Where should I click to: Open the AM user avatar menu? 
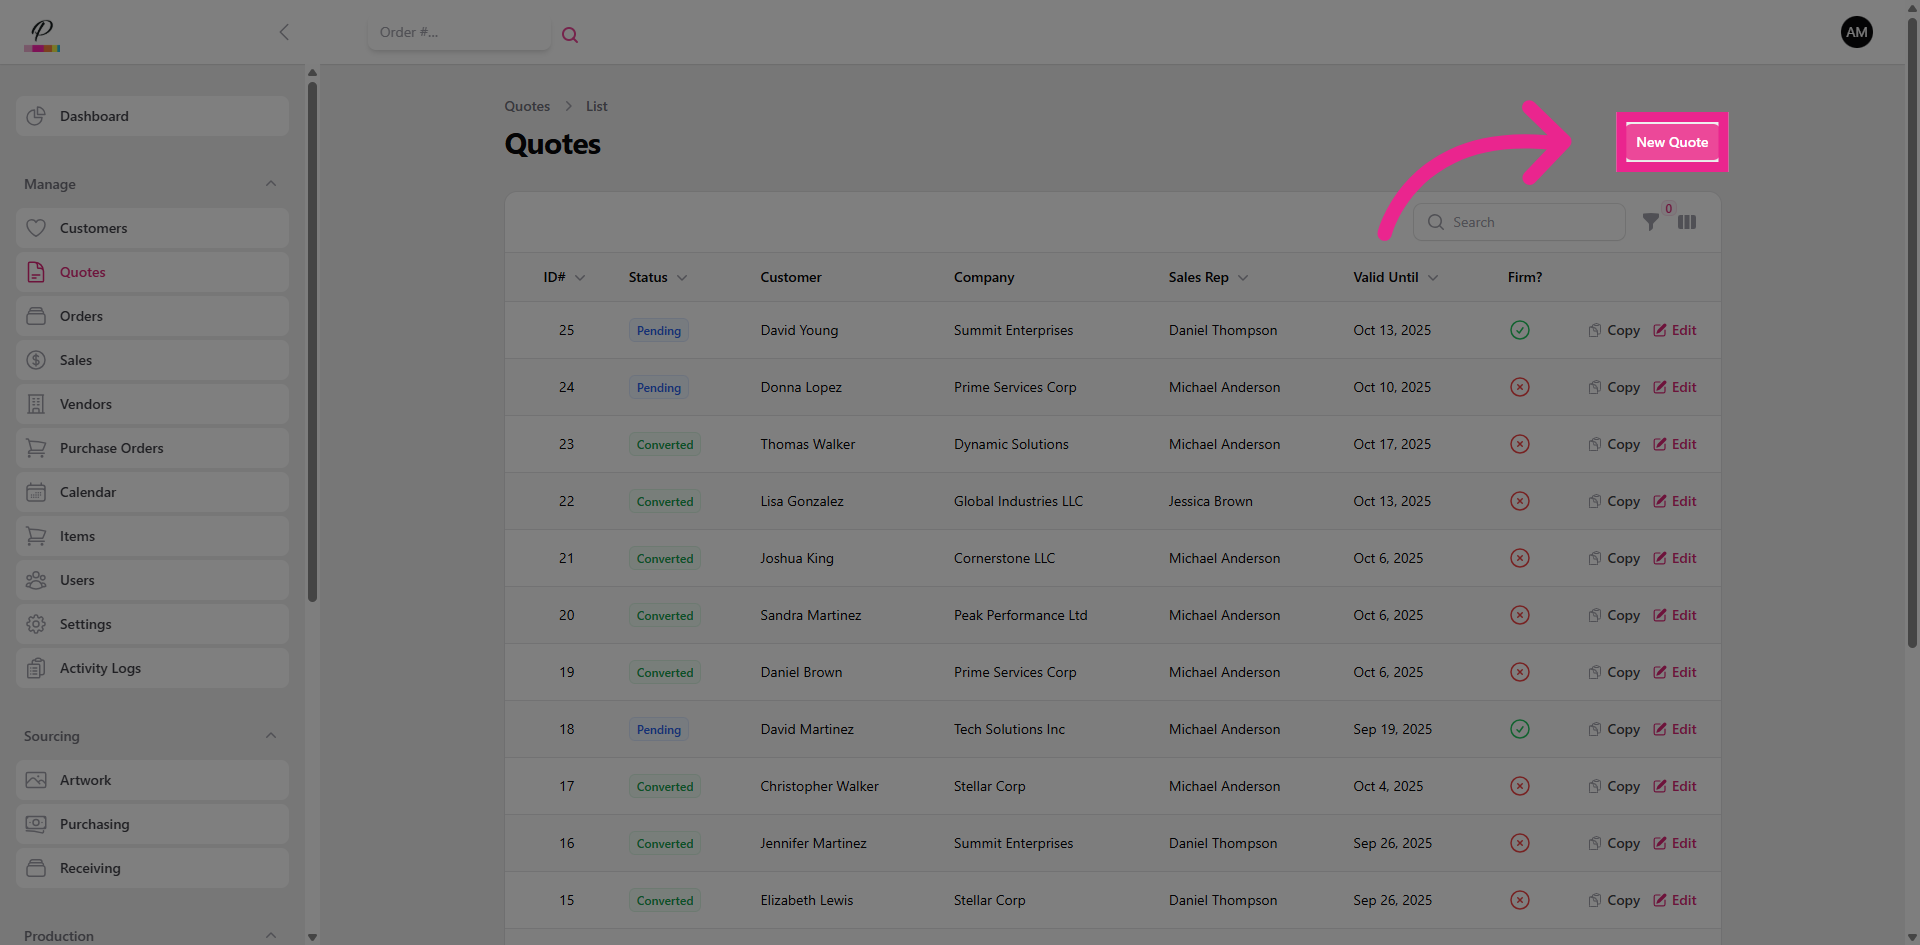pos(1856,32)
